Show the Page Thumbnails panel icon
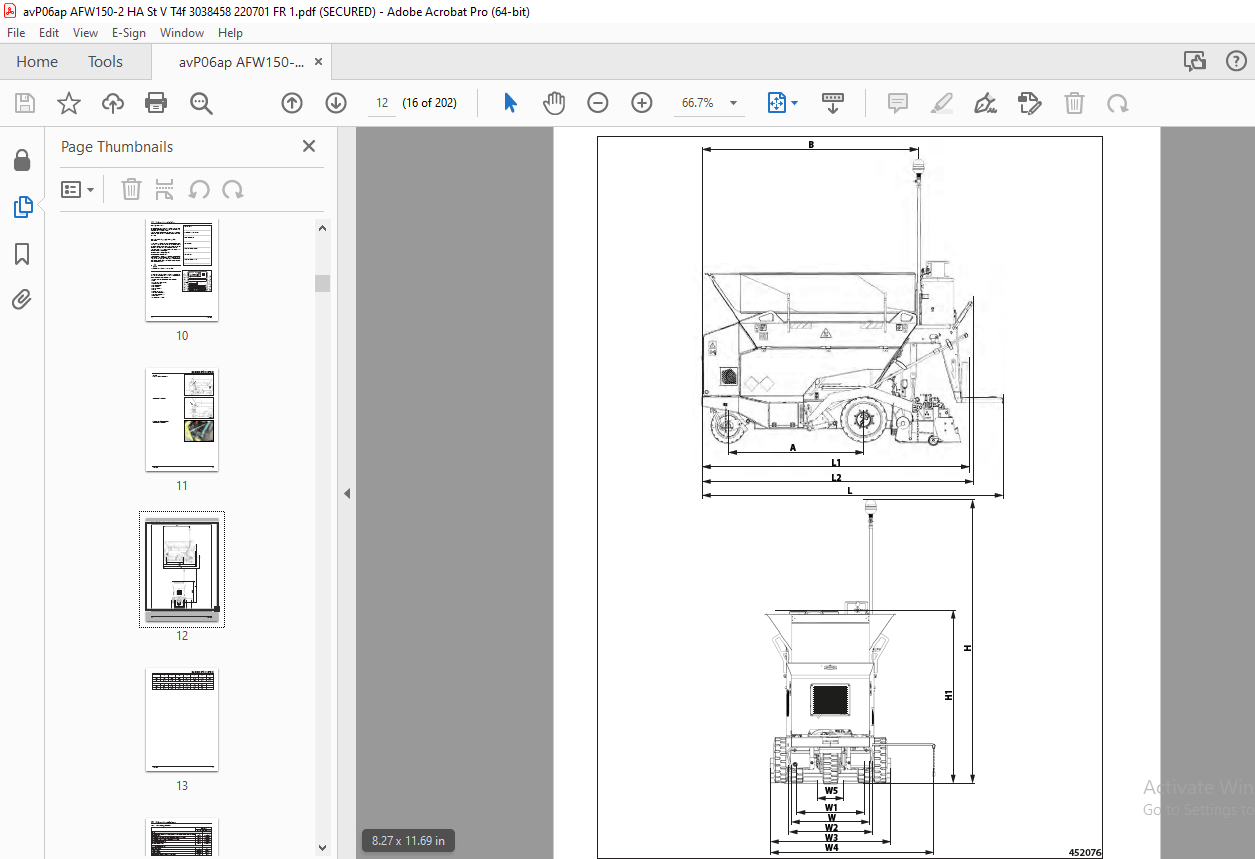 tap(22, 207)
